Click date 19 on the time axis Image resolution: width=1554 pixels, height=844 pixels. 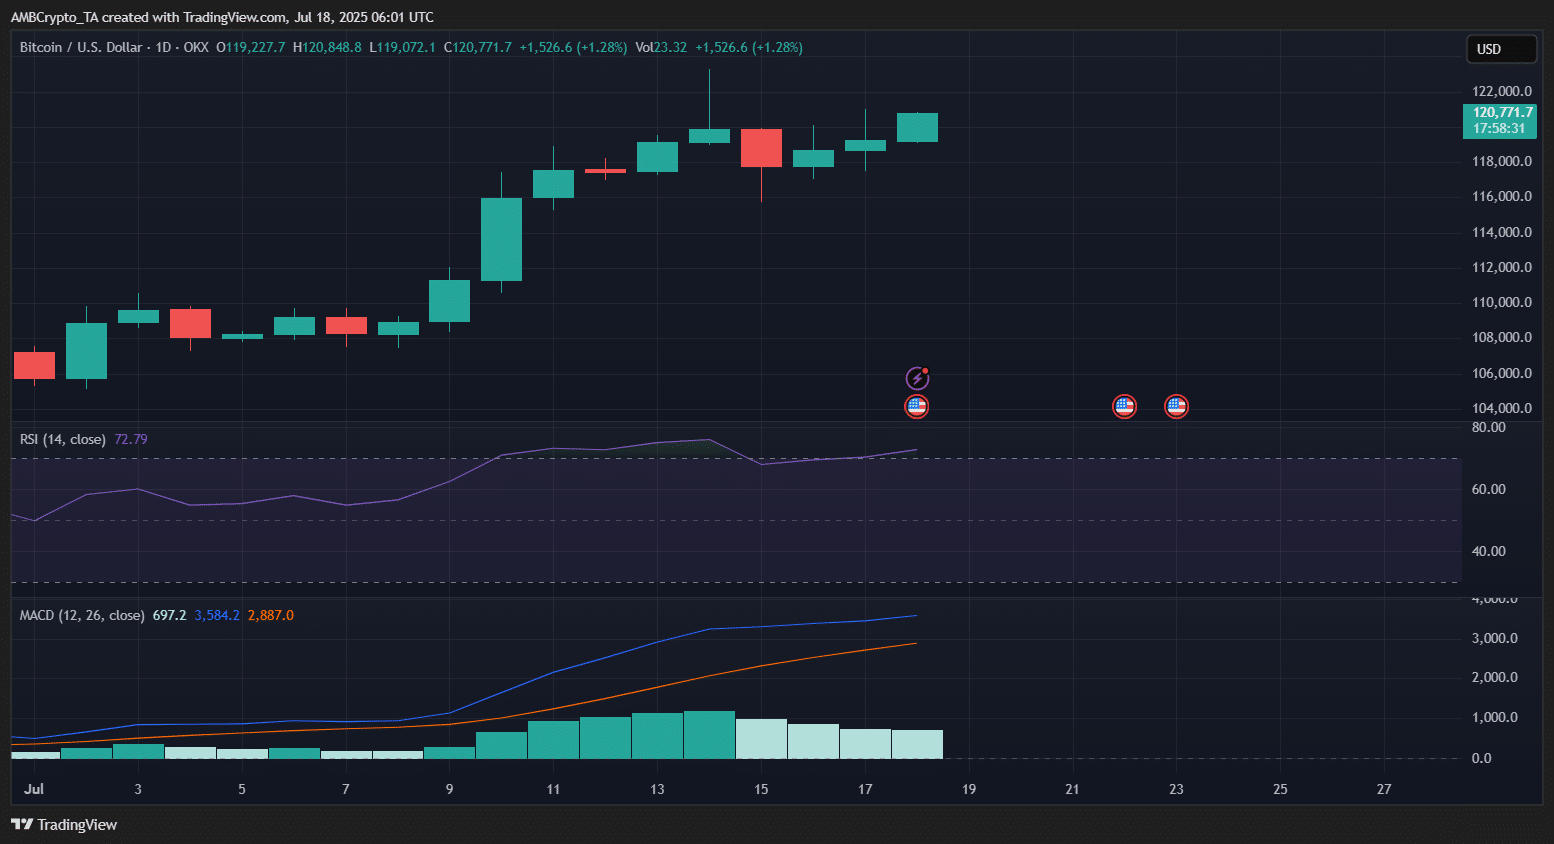pyautogui.click(x=969, y=789)
